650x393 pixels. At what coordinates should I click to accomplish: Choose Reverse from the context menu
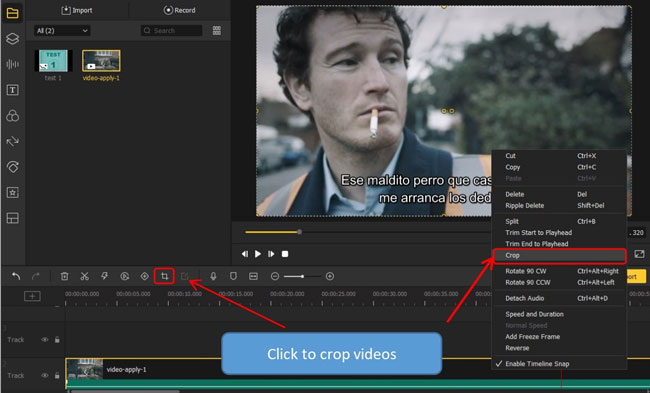tap(559, 348)
